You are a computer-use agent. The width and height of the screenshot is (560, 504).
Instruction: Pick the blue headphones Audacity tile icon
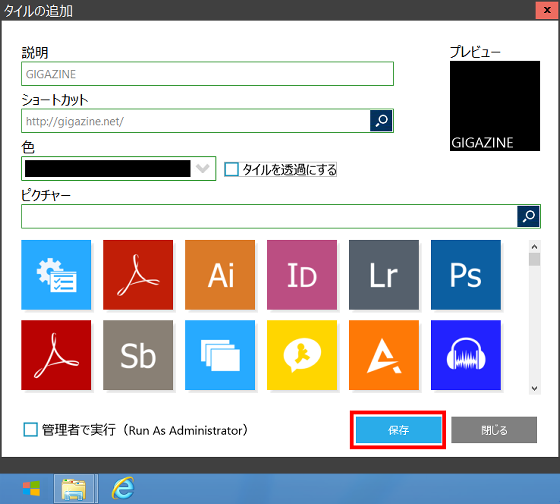click(x=466, y=355)
